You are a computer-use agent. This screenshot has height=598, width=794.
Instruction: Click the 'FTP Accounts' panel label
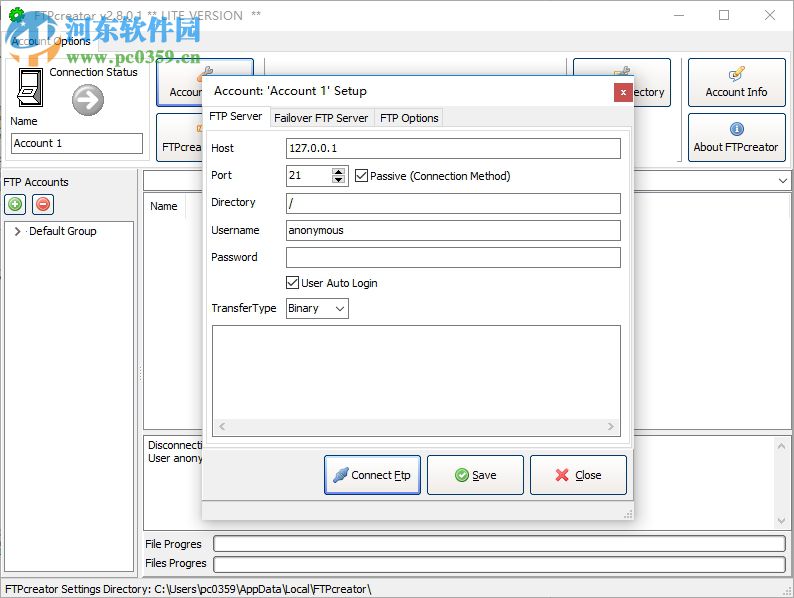36,182
